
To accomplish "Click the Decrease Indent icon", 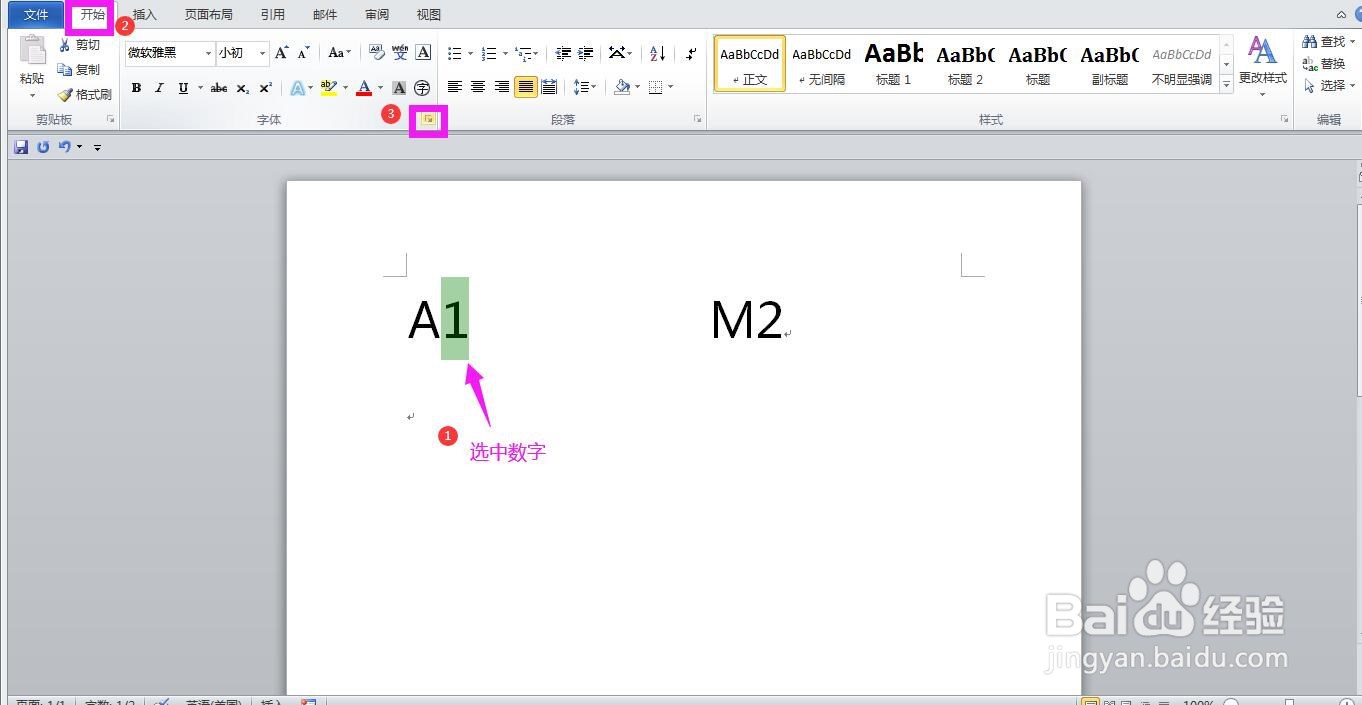I will coord(563,53).
